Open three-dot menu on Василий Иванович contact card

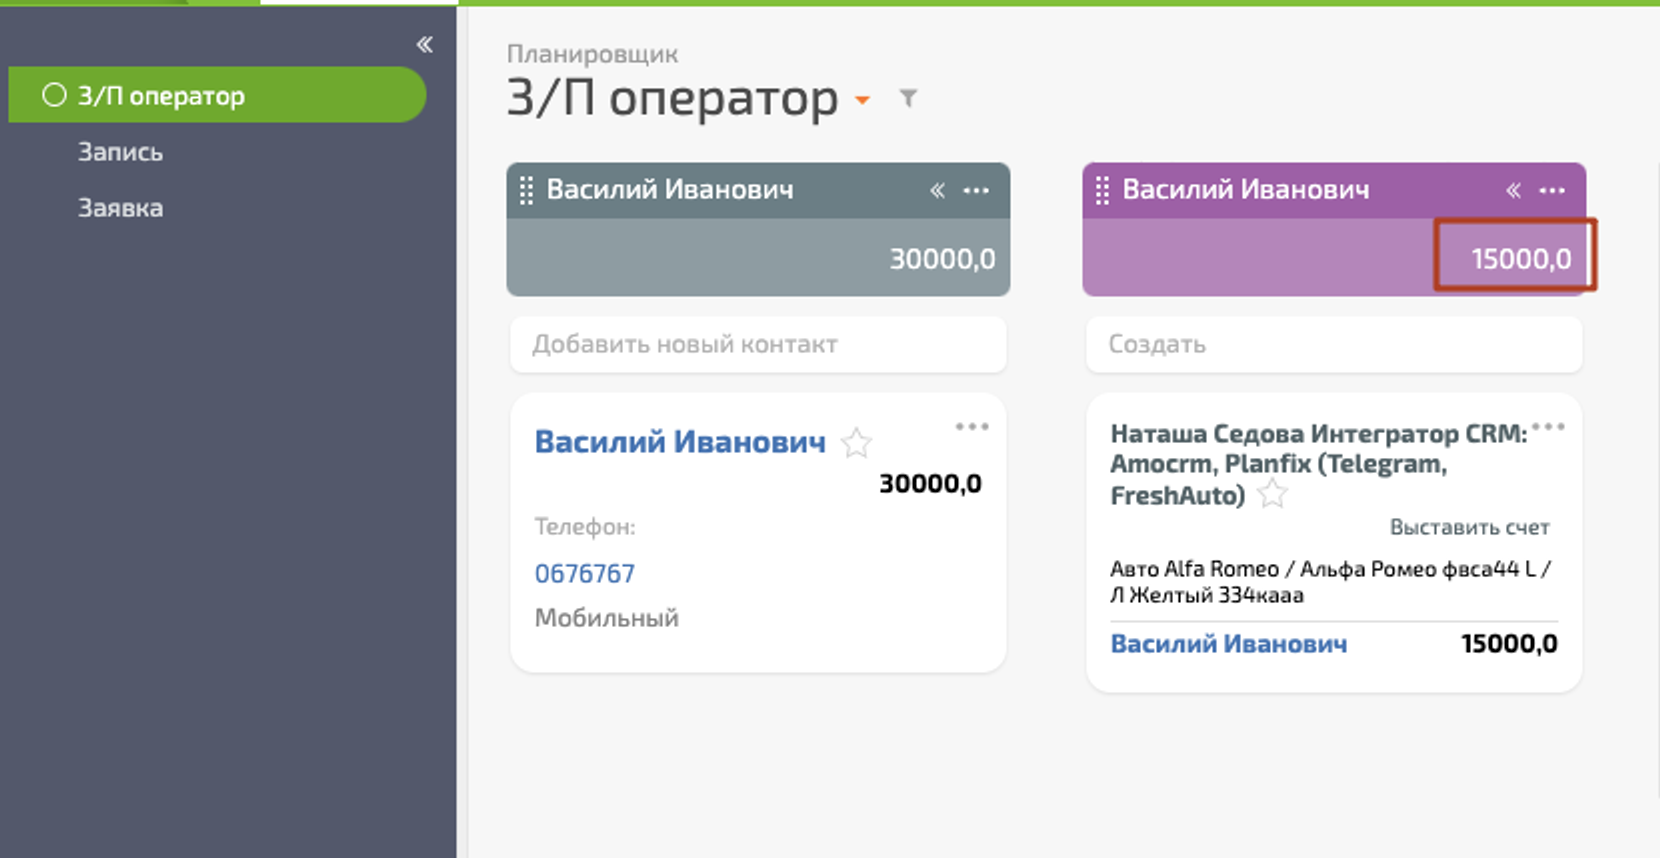coord(971,427)
